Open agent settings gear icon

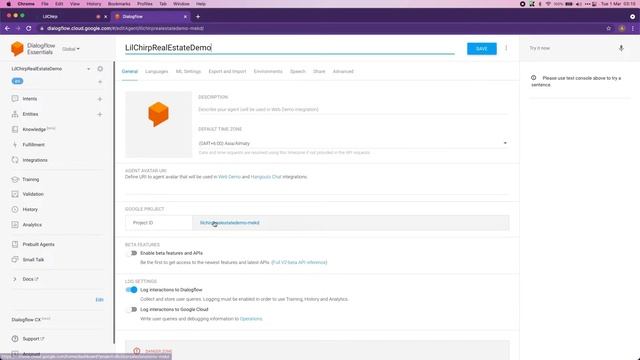point(100,69)
